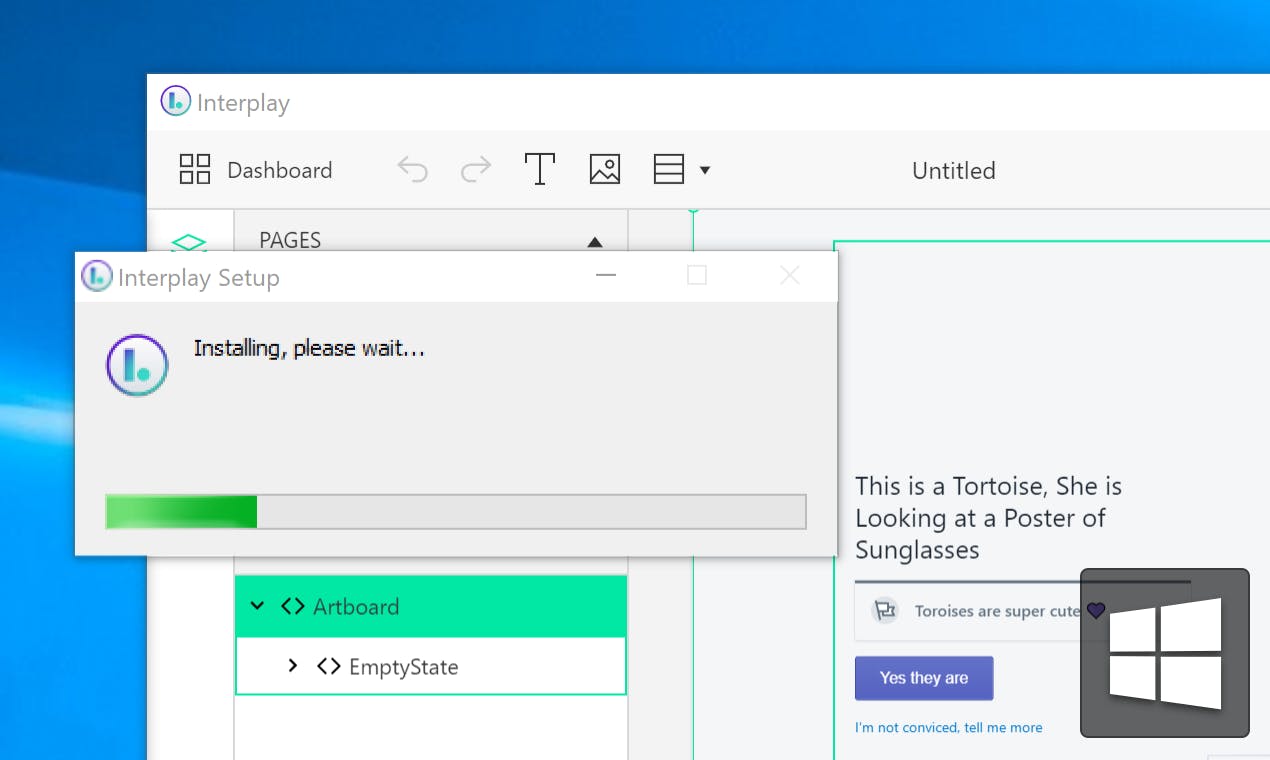The height and width of the screenshot is (760, 1270).
Task: Collapse the PAGES panel arrow
Action: coord(595,241)
